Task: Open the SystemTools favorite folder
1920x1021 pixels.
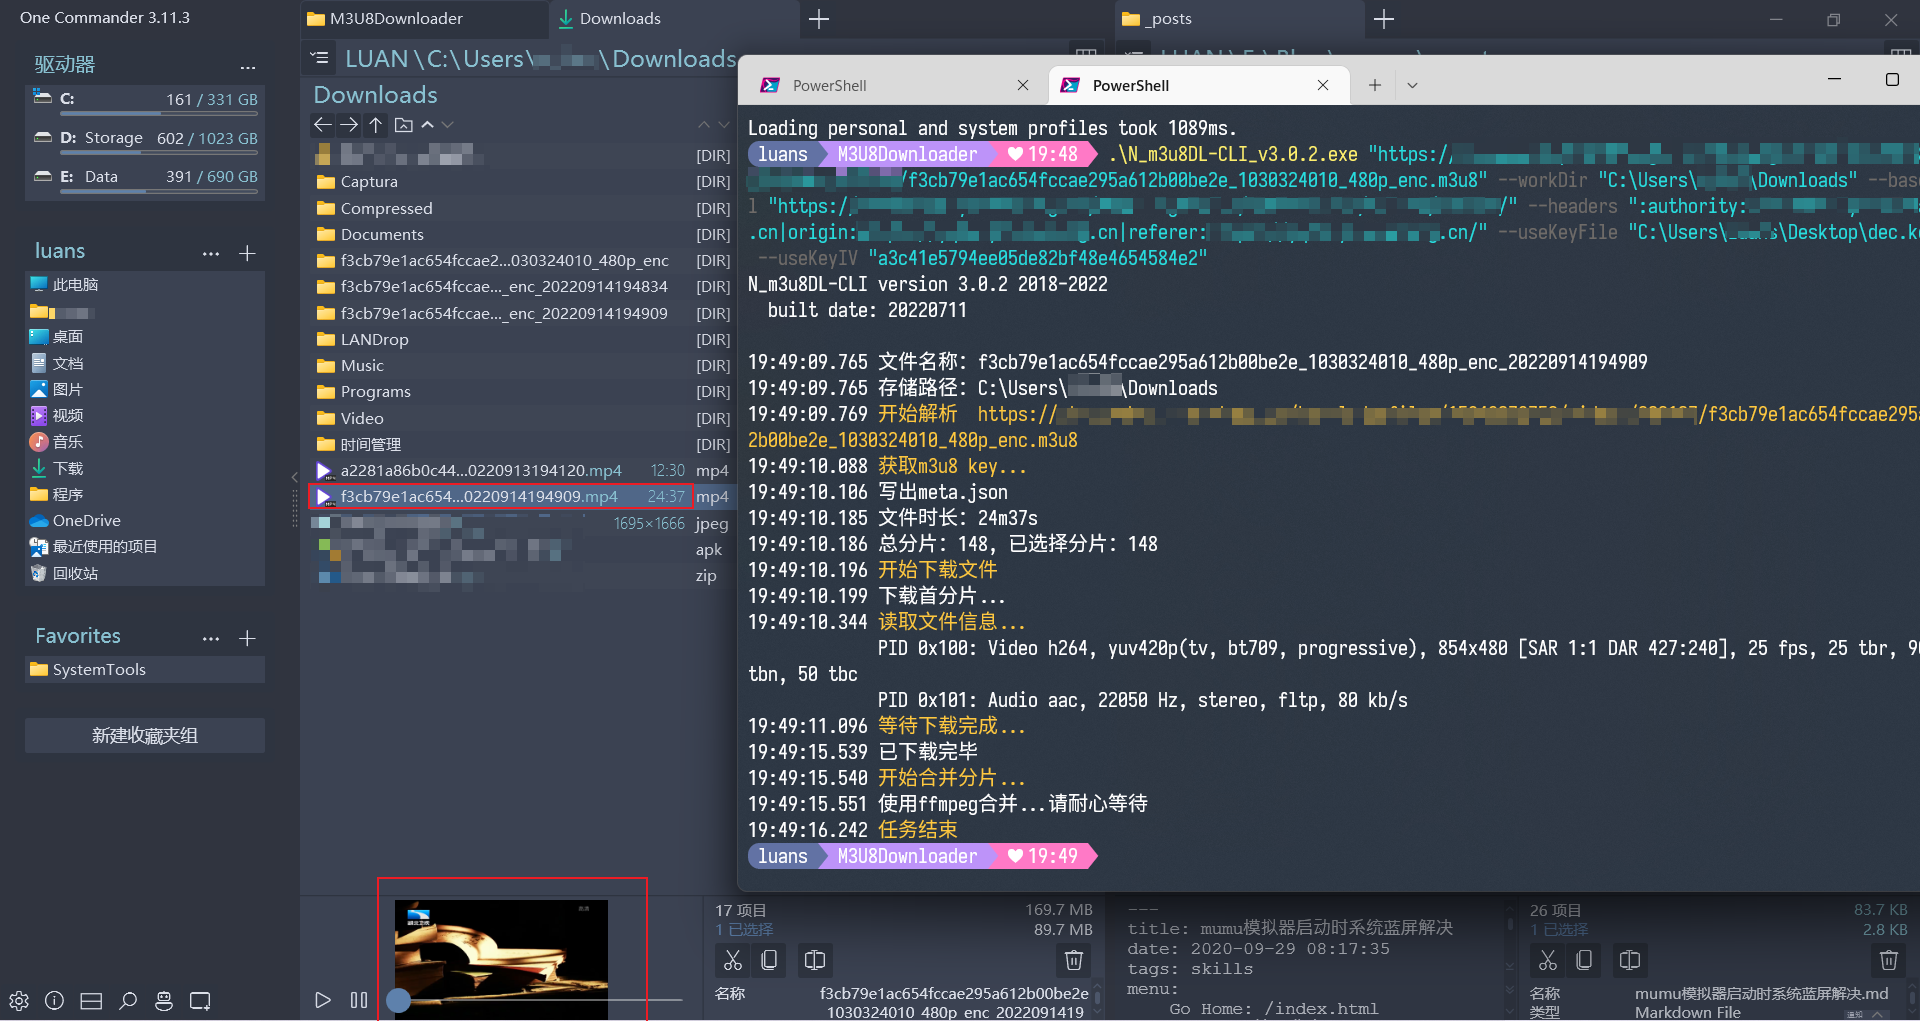Action: pyautogui.click(x=99, y=670)
